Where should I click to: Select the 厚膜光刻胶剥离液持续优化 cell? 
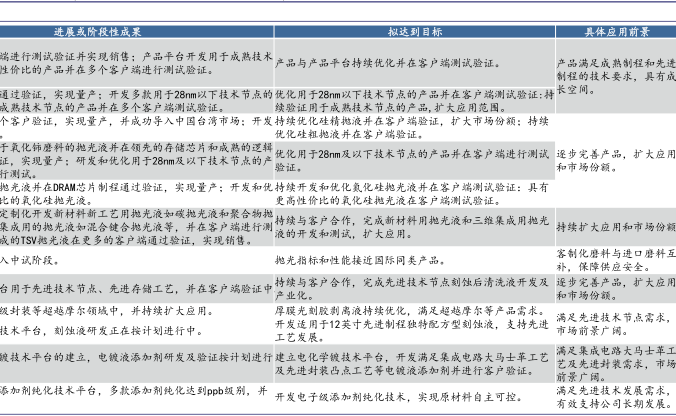click(413, 311)
